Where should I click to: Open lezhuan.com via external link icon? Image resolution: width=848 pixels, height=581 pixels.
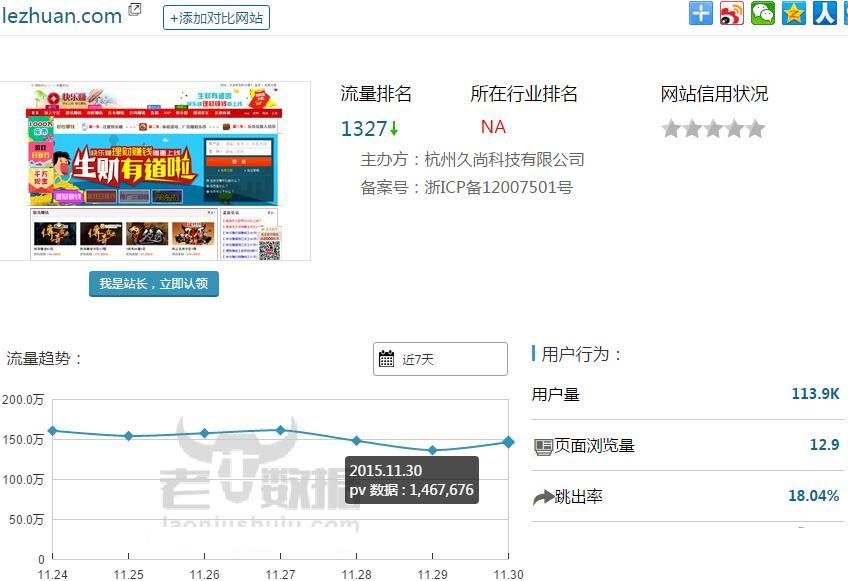pos(135,11)
